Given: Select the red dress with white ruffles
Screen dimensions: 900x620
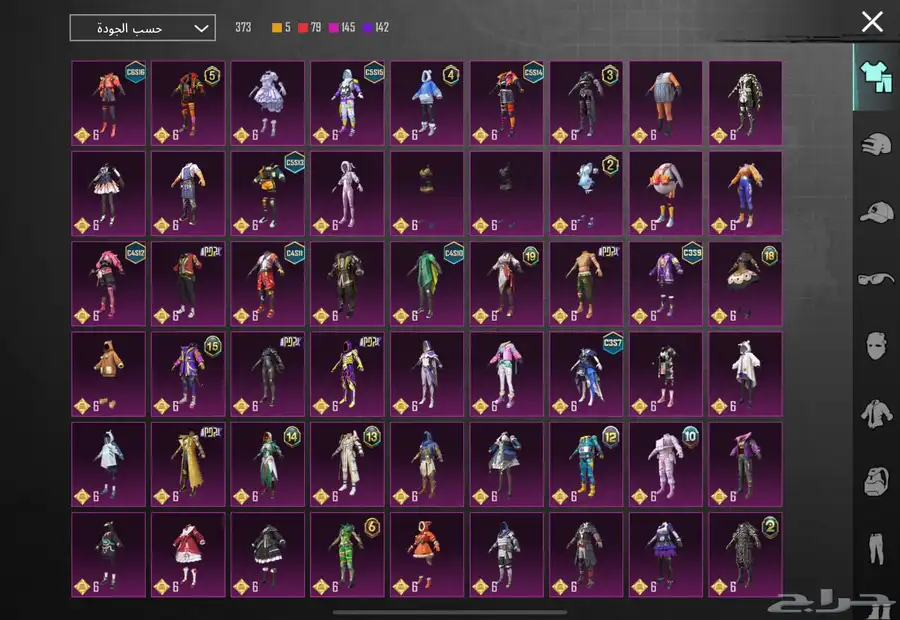Looking at the screenshot, I should (188, 555).
